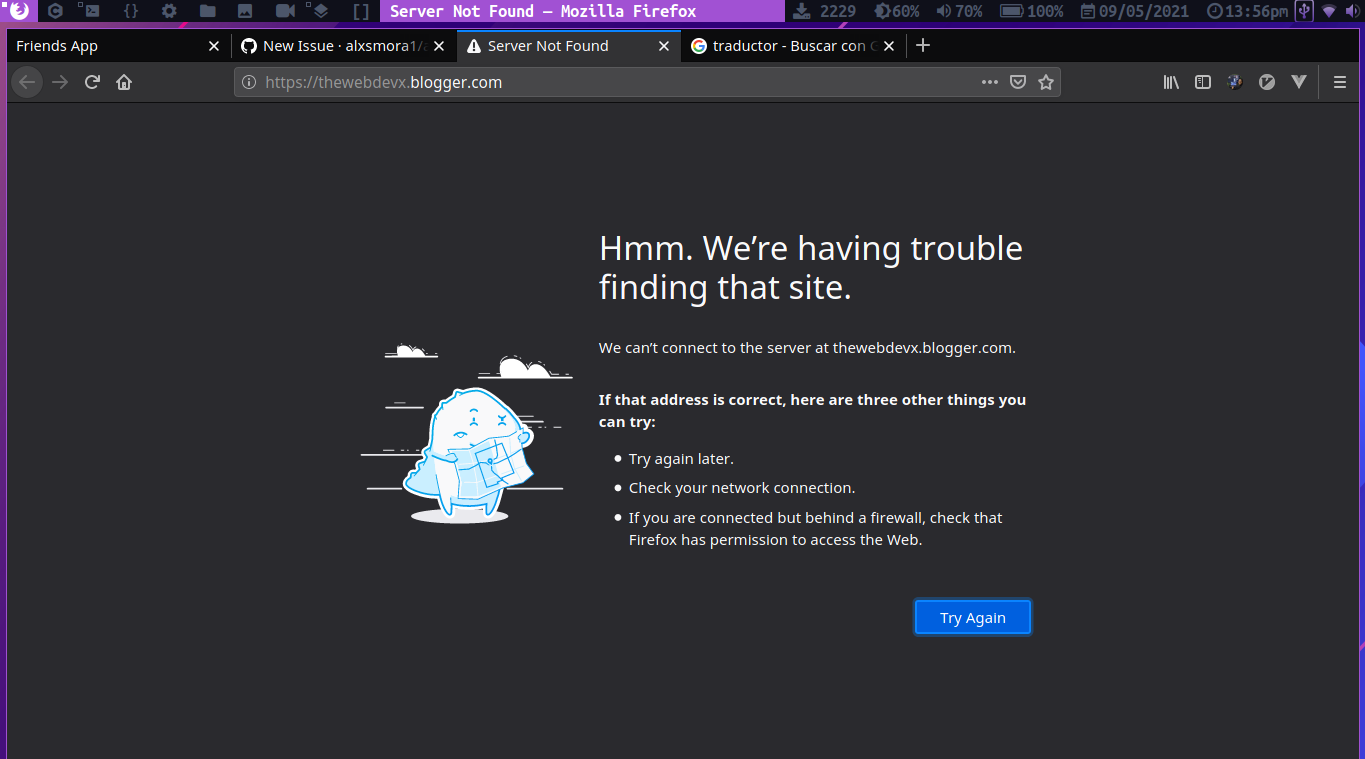The height and width of the screenshot is (759, 1365).
Task: Go to the Firefox home page
Action: tap(124, 82)
